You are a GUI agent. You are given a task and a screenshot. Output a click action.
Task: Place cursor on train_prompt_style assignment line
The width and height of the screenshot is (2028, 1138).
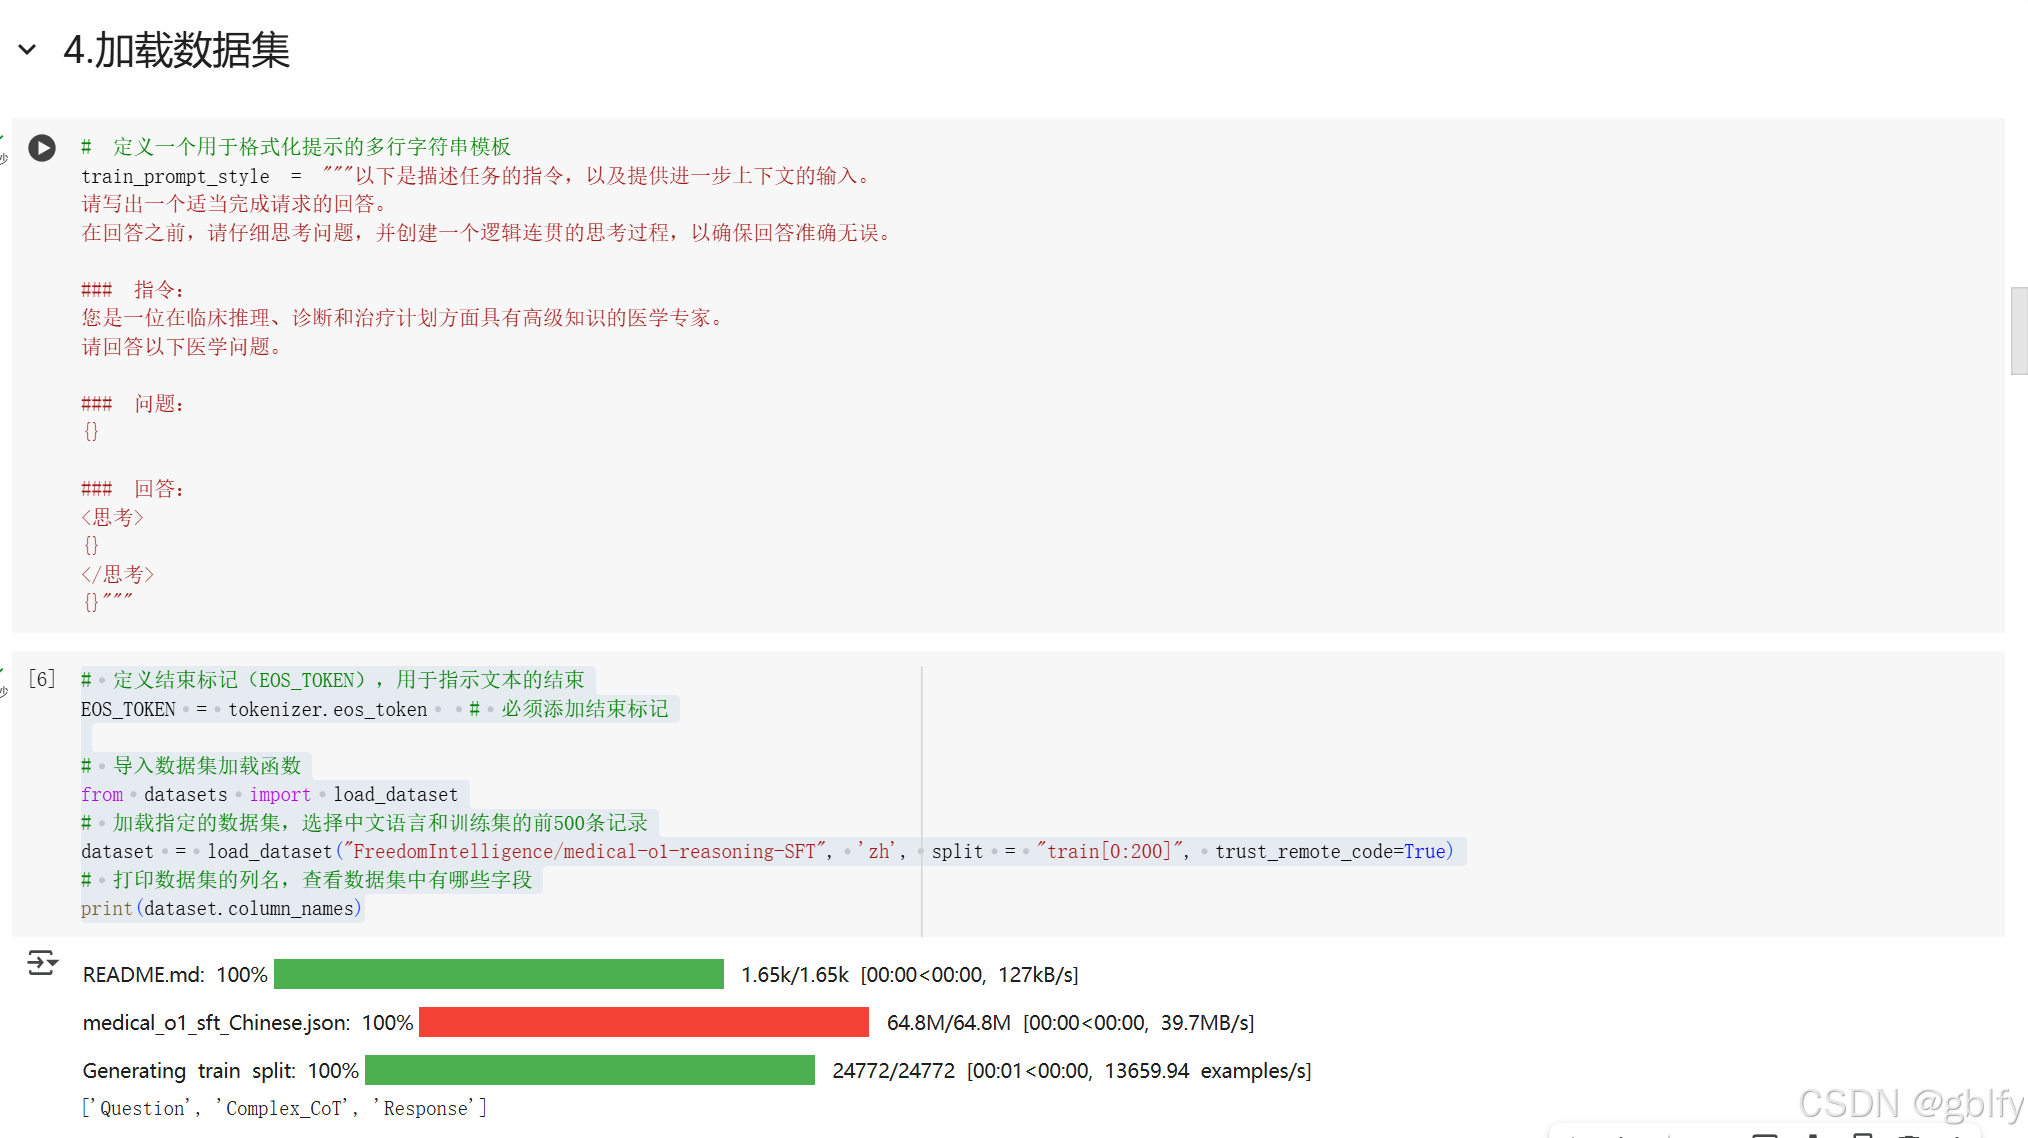click(x=176, y=176)
